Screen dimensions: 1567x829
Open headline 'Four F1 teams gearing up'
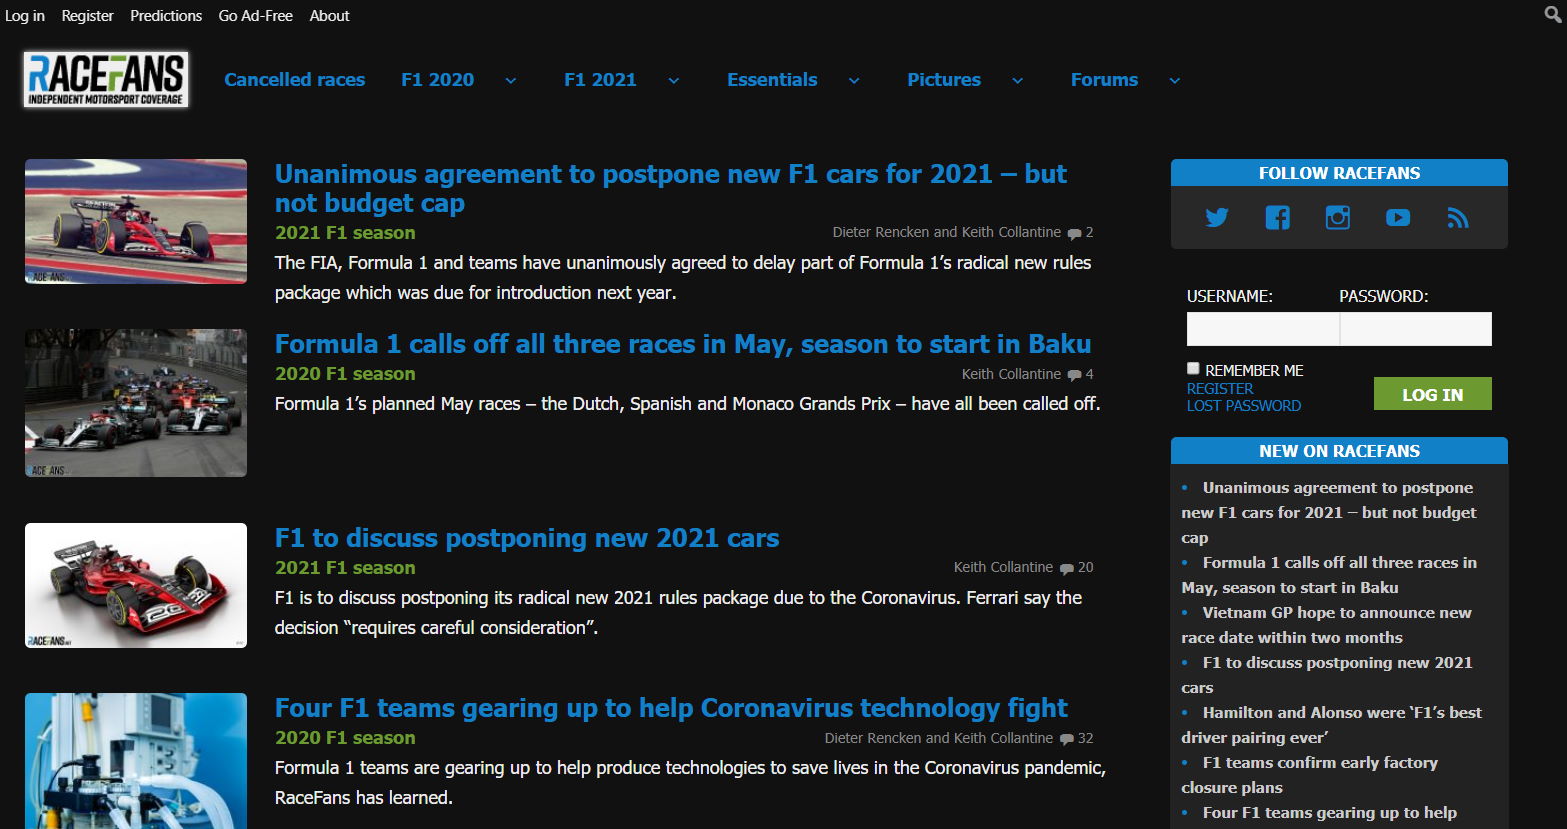coord(671,708)
